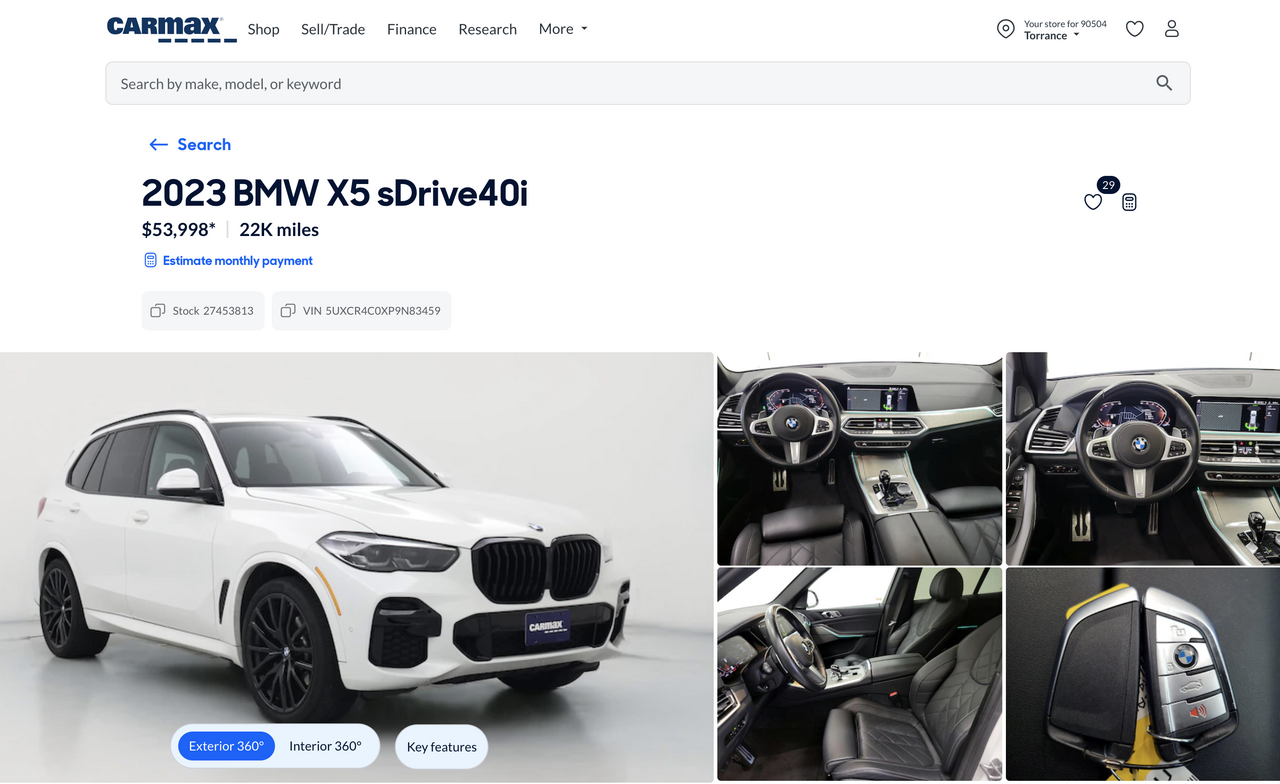This screenshot has width=1280, height=784.
Task: Click the 29 favorites count badge
Action: 1107,185
